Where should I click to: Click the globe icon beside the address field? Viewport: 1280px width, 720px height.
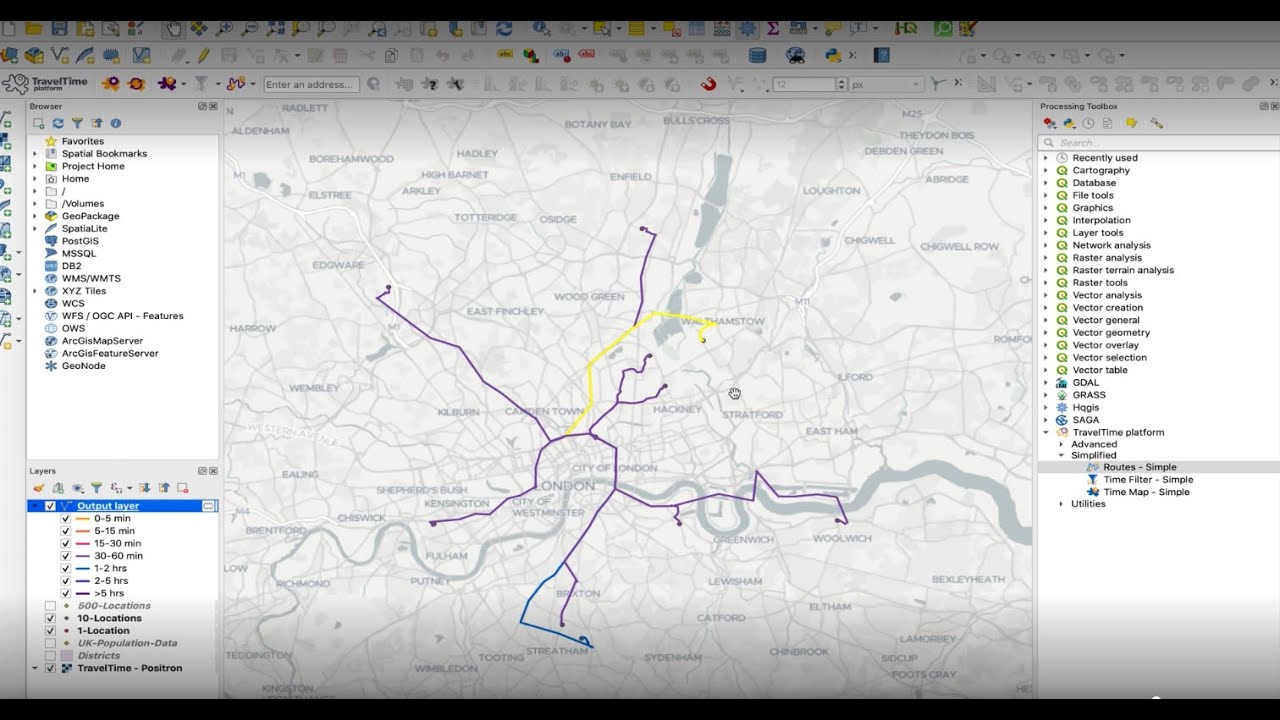pyautogui.click(x=373, y=84)
